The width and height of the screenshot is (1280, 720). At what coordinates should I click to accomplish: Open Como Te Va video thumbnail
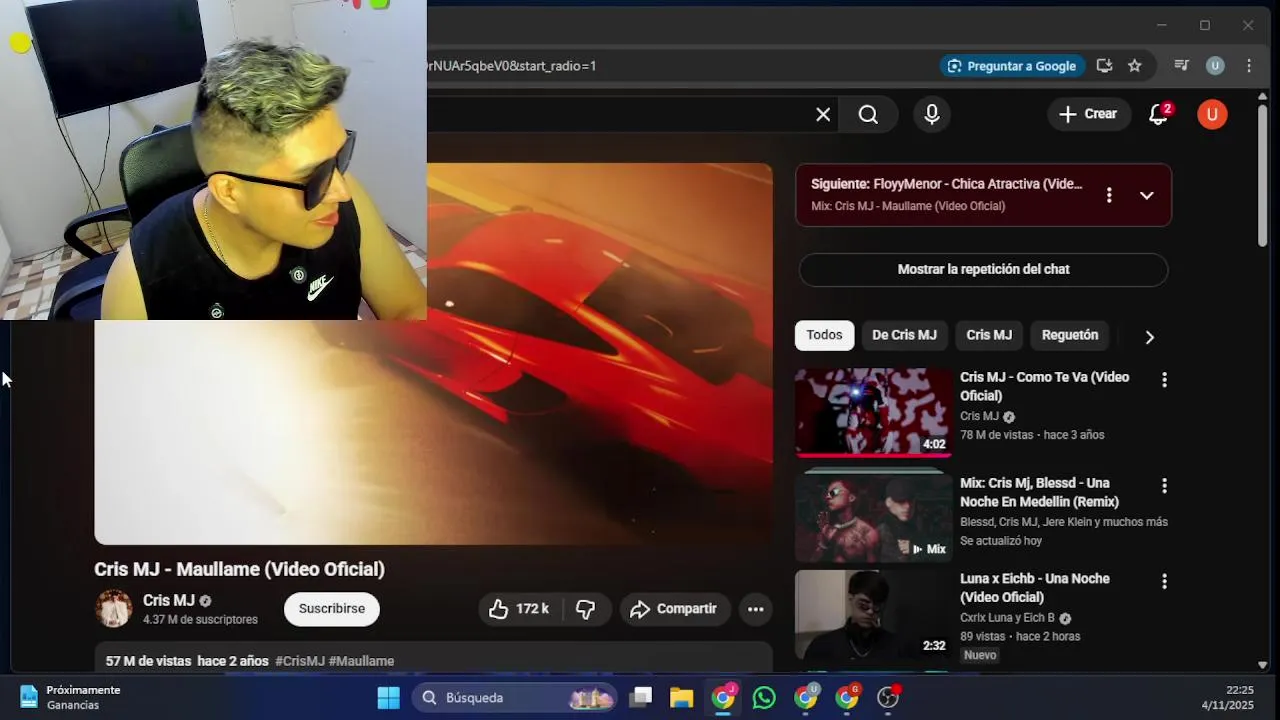click(x=873, y=412)
